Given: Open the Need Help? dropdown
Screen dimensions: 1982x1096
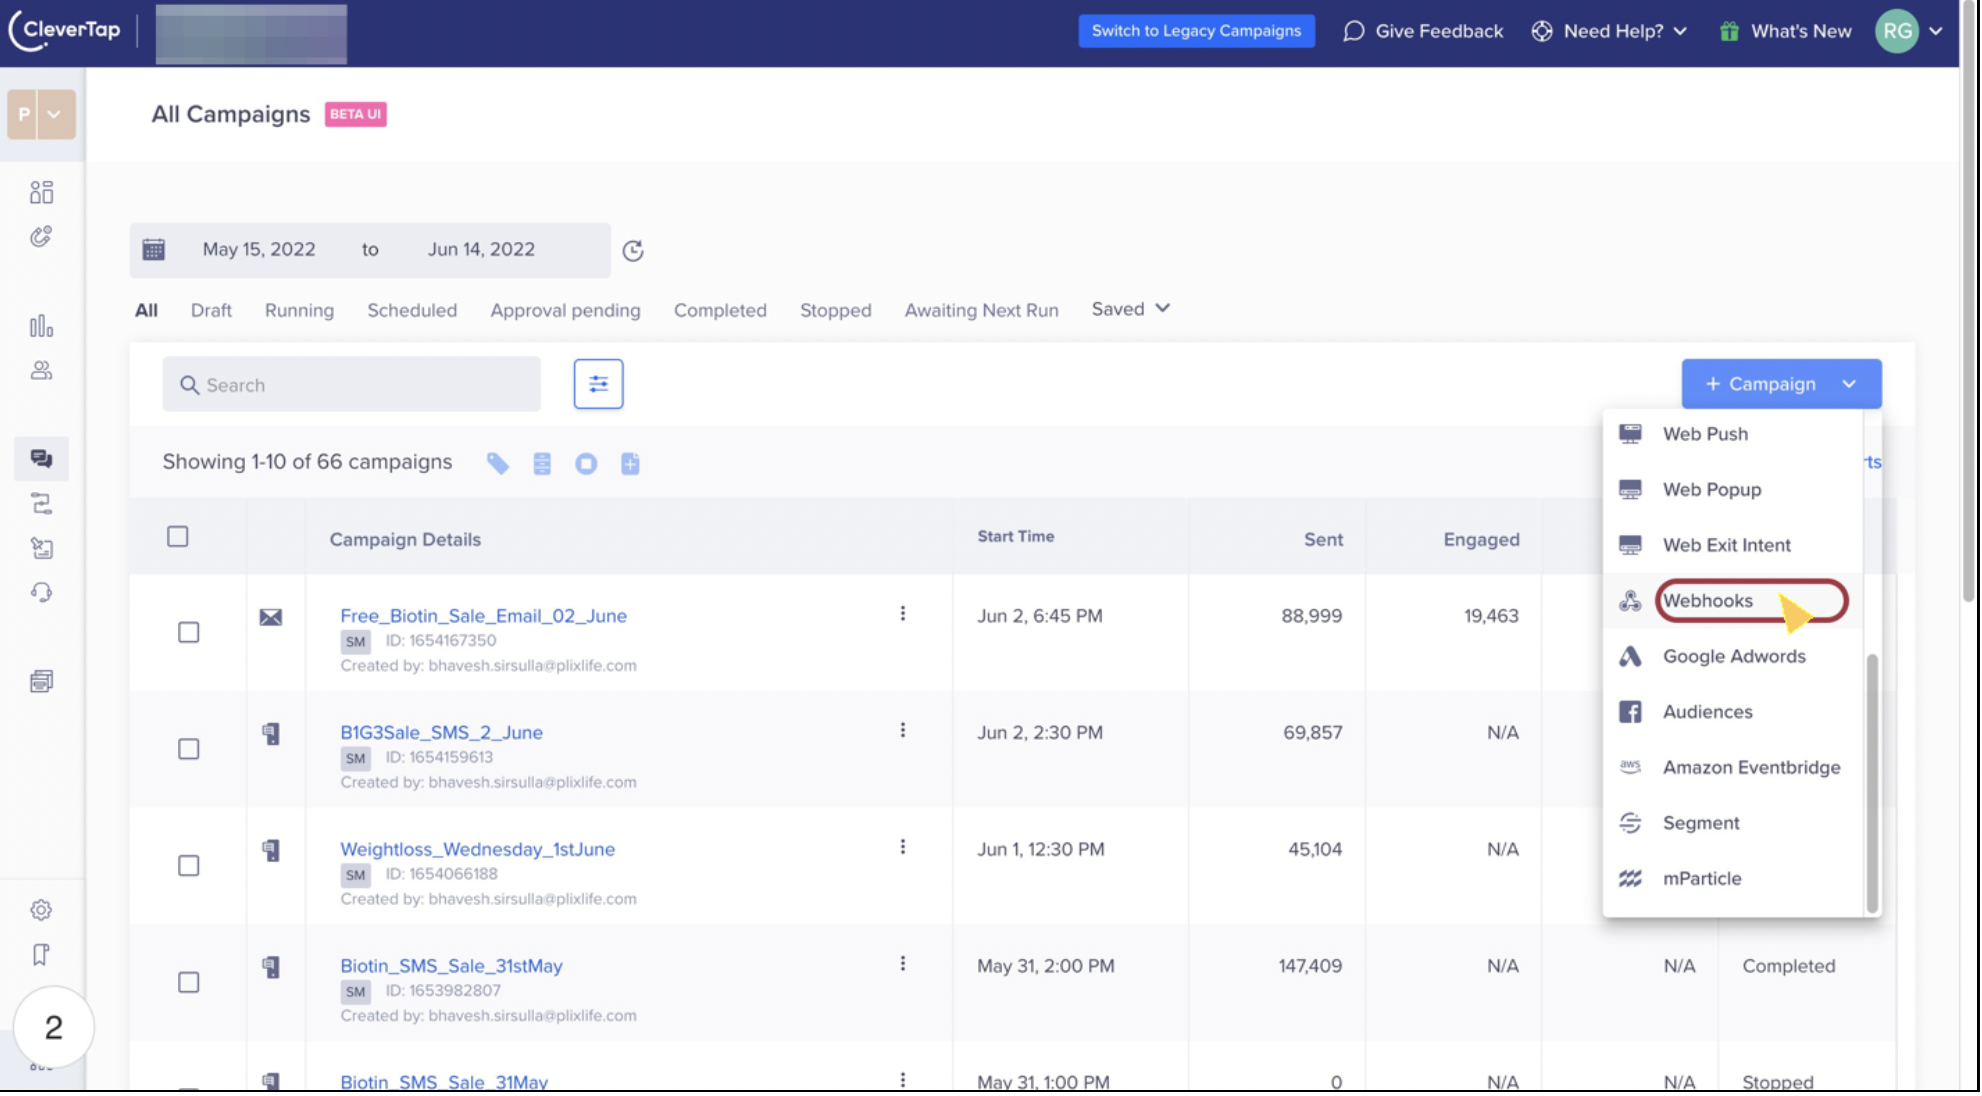Looking at the screenshot, I should point(1609,31).
